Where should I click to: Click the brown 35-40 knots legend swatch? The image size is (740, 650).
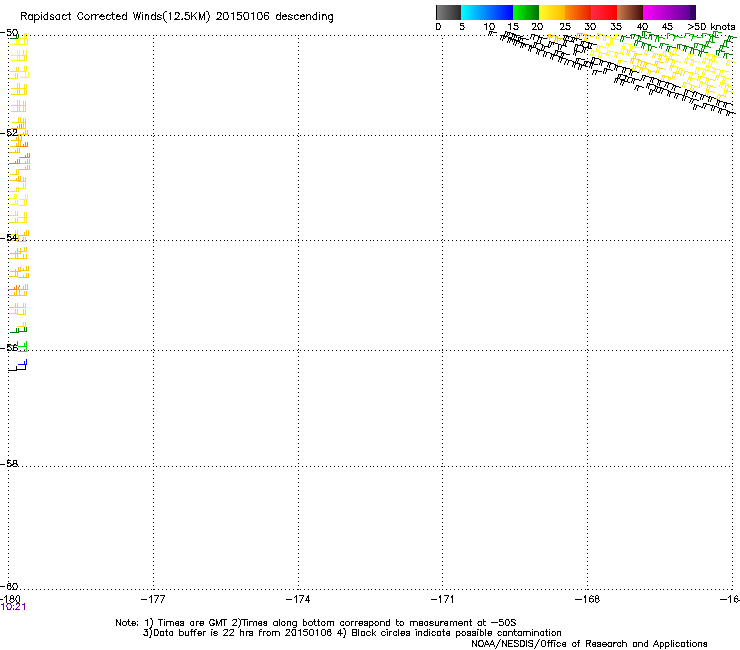pos(630,12)
